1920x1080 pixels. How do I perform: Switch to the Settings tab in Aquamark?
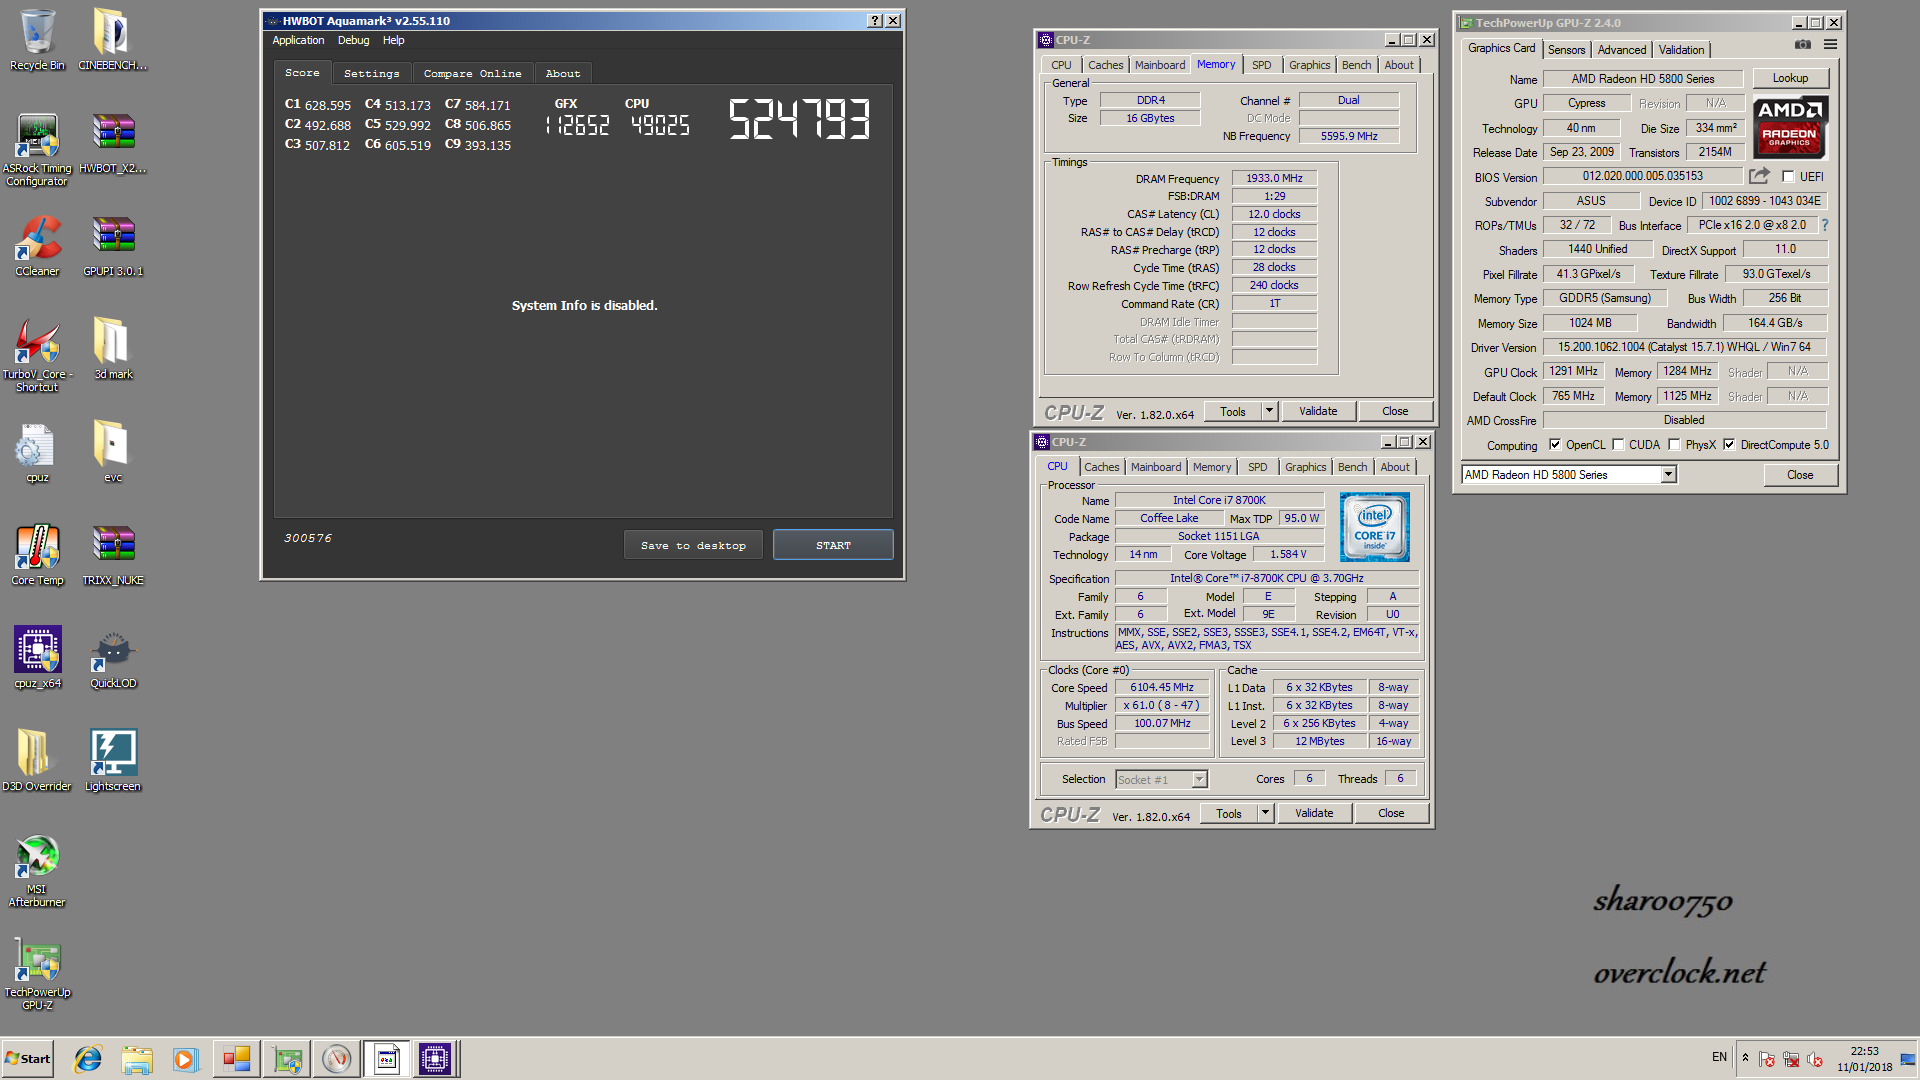pos(371,73)
